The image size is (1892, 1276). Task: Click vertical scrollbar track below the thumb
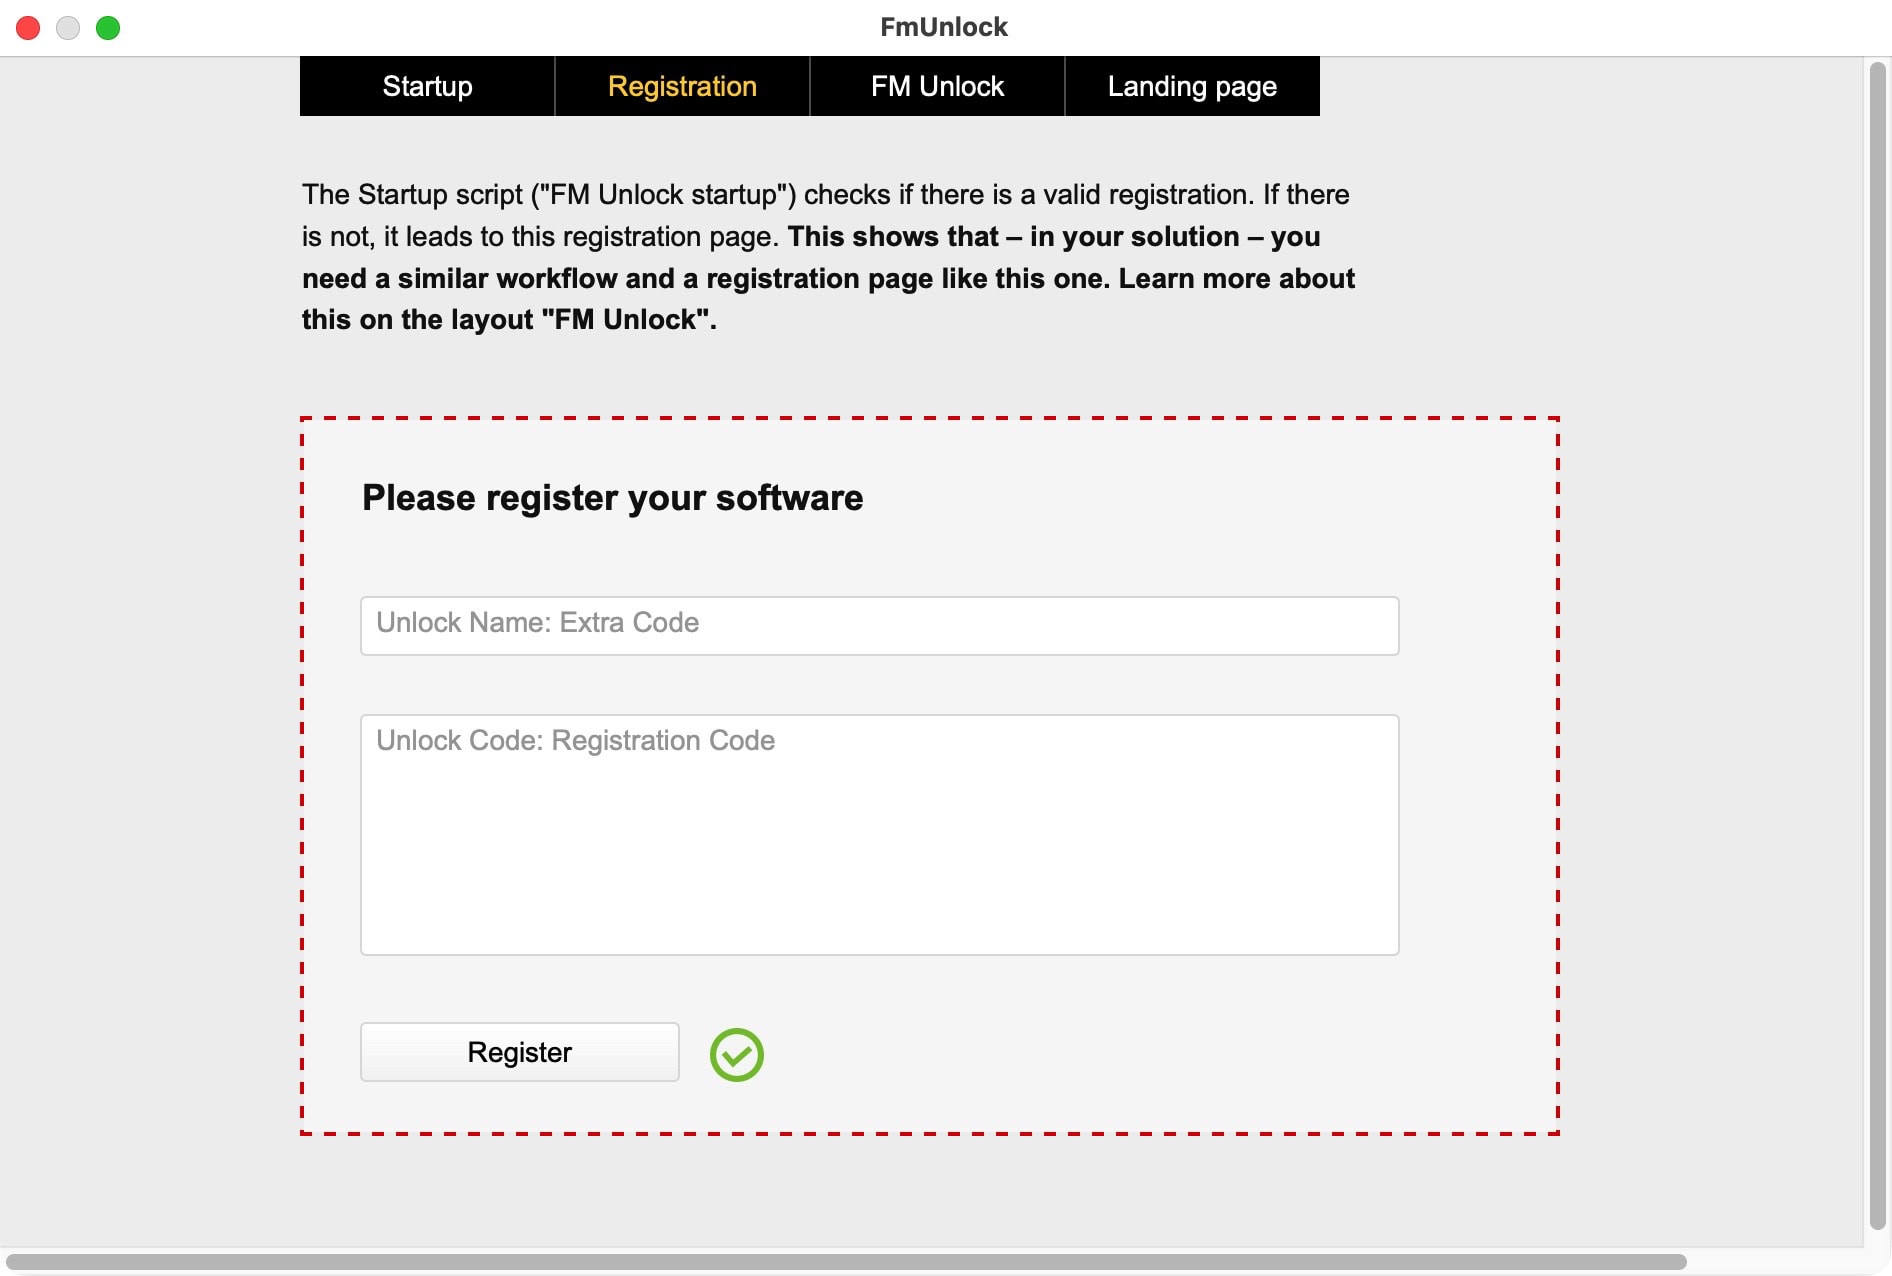[1877, 1238]
